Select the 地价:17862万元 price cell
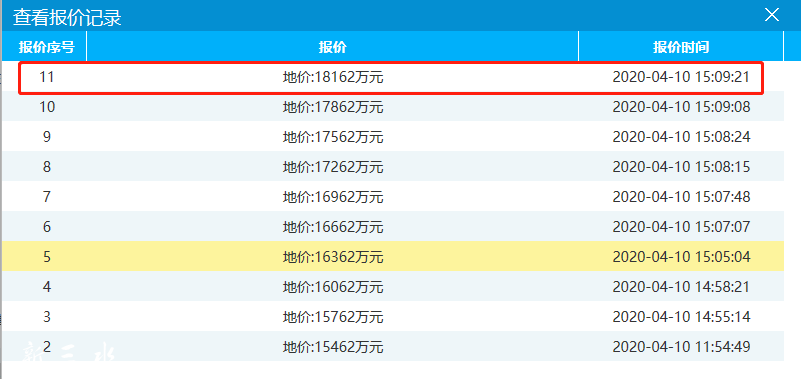 pos(333,107)
